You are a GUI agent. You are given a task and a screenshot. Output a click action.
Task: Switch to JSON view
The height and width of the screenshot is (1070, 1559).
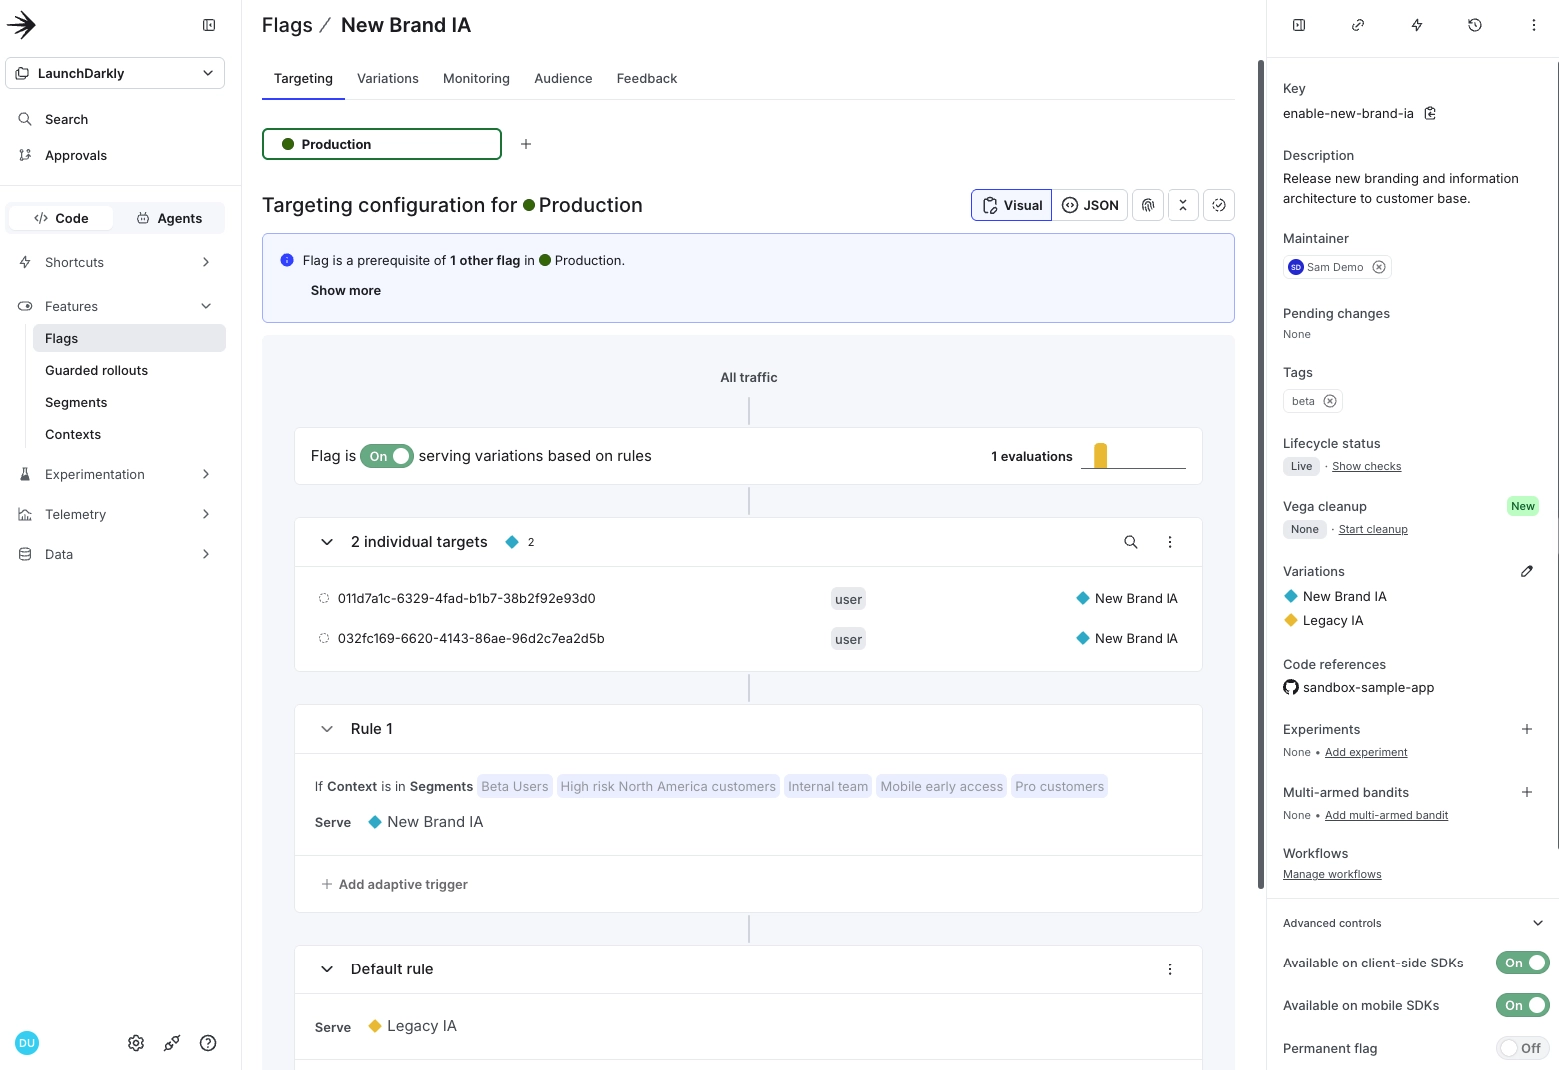point(1090,205)
